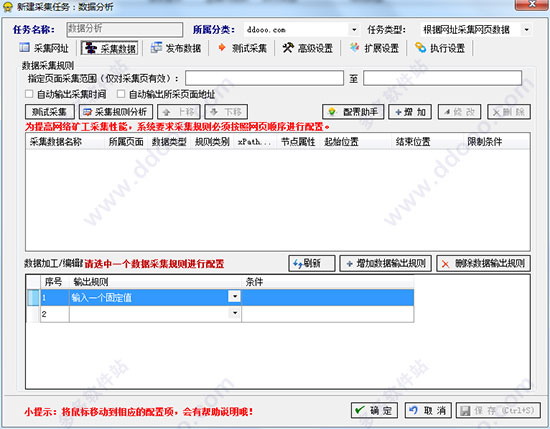
Task: Open 高级设置 tools icon
Action: click(x=288, y=48)
